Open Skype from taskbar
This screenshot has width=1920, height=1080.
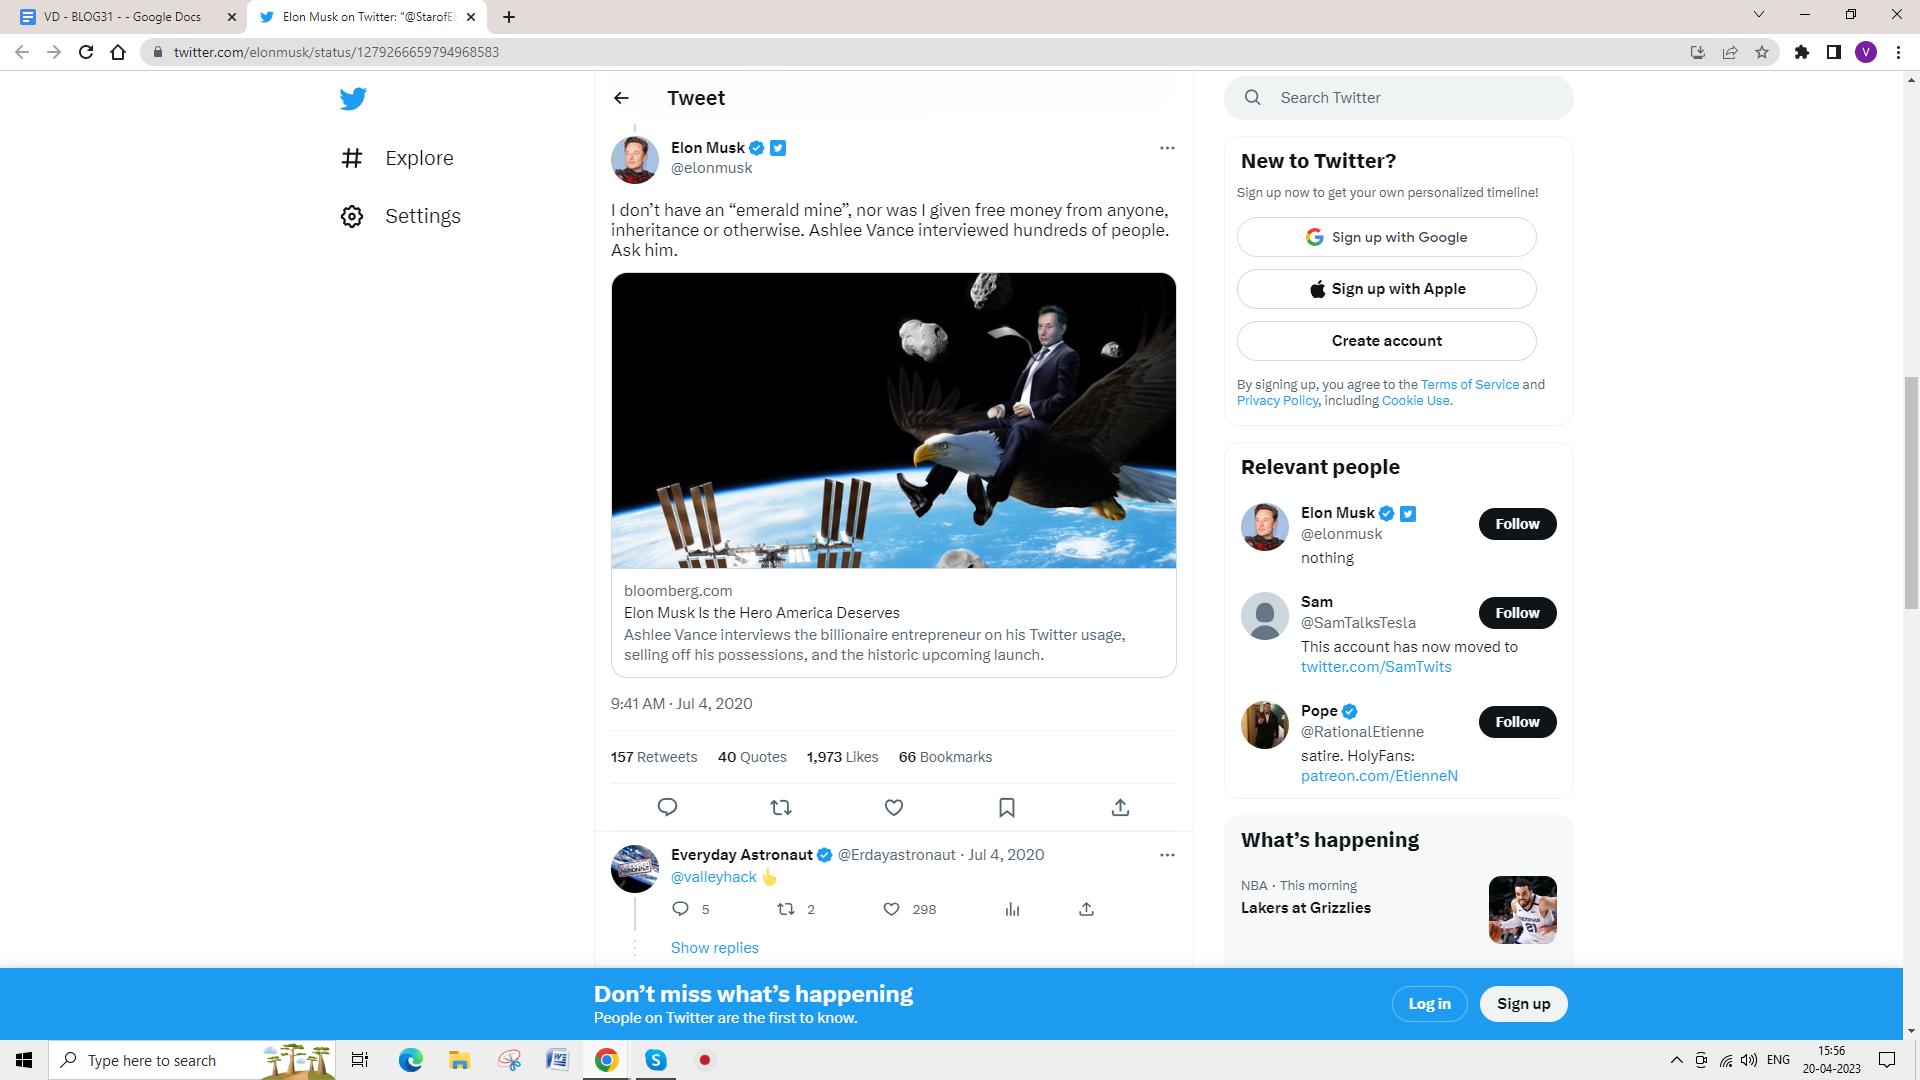[x=656, y=1060]
